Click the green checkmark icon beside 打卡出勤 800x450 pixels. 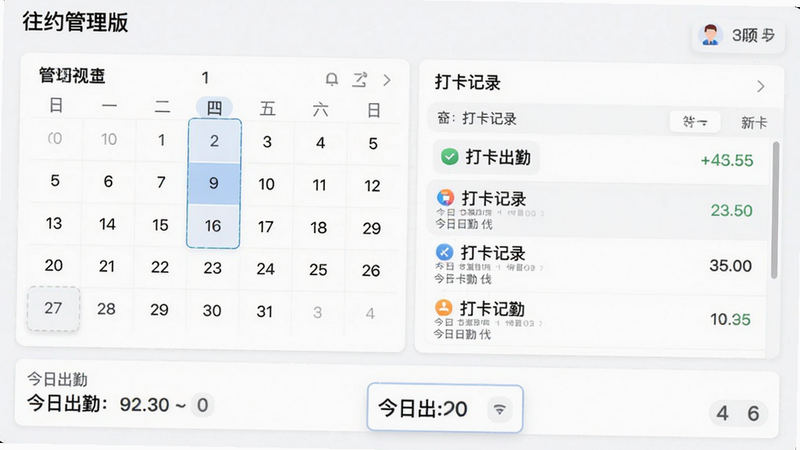[449, 157]
